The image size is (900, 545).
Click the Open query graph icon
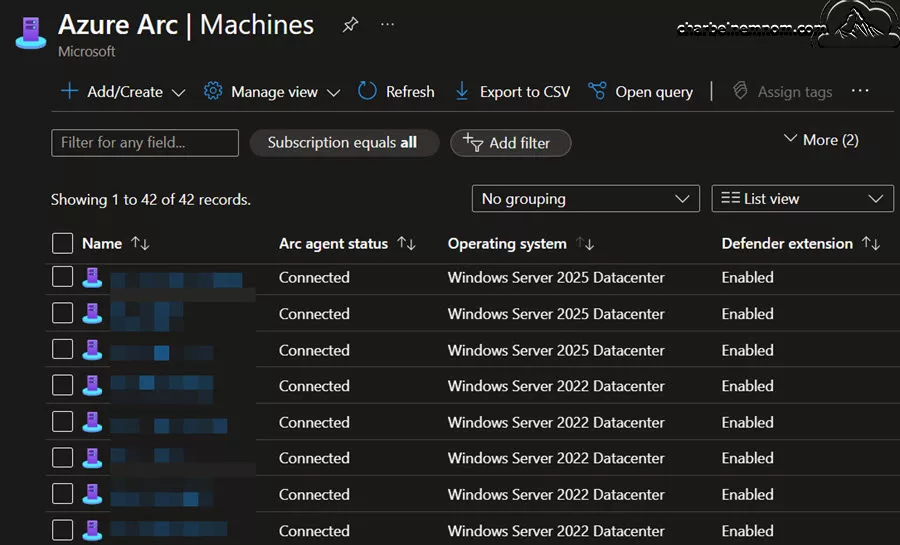coord(597,91)
